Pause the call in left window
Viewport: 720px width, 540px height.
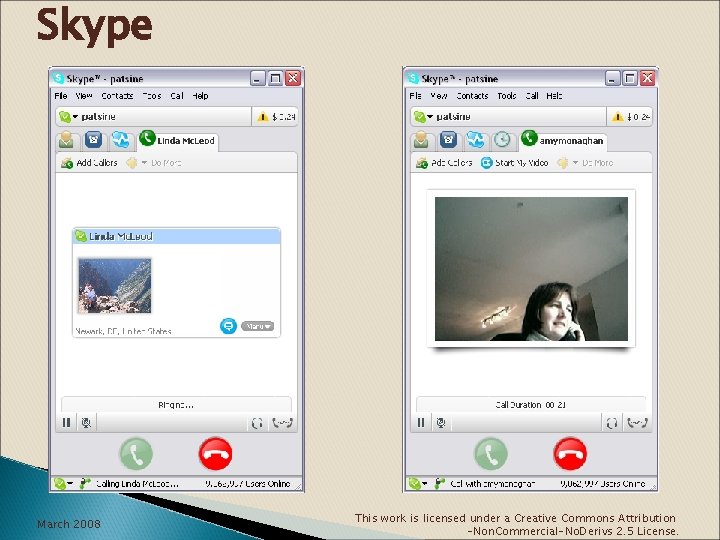click(67, 422)
